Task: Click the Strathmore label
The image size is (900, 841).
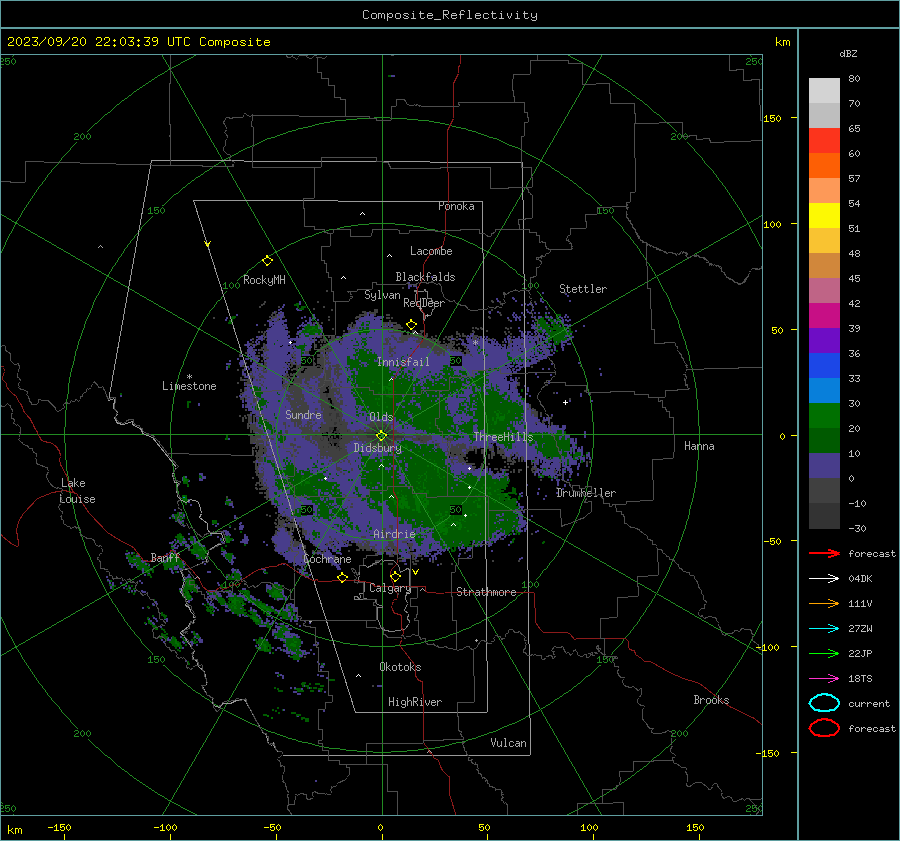Action: tap(486, 592)
